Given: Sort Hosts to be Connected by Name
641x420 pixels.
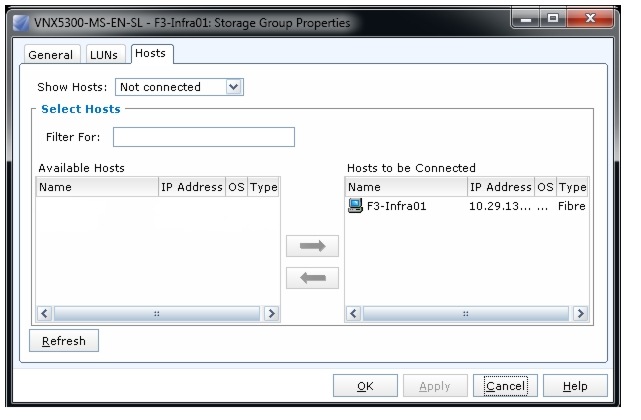Looking at the screenshot, I should (406, 187).
